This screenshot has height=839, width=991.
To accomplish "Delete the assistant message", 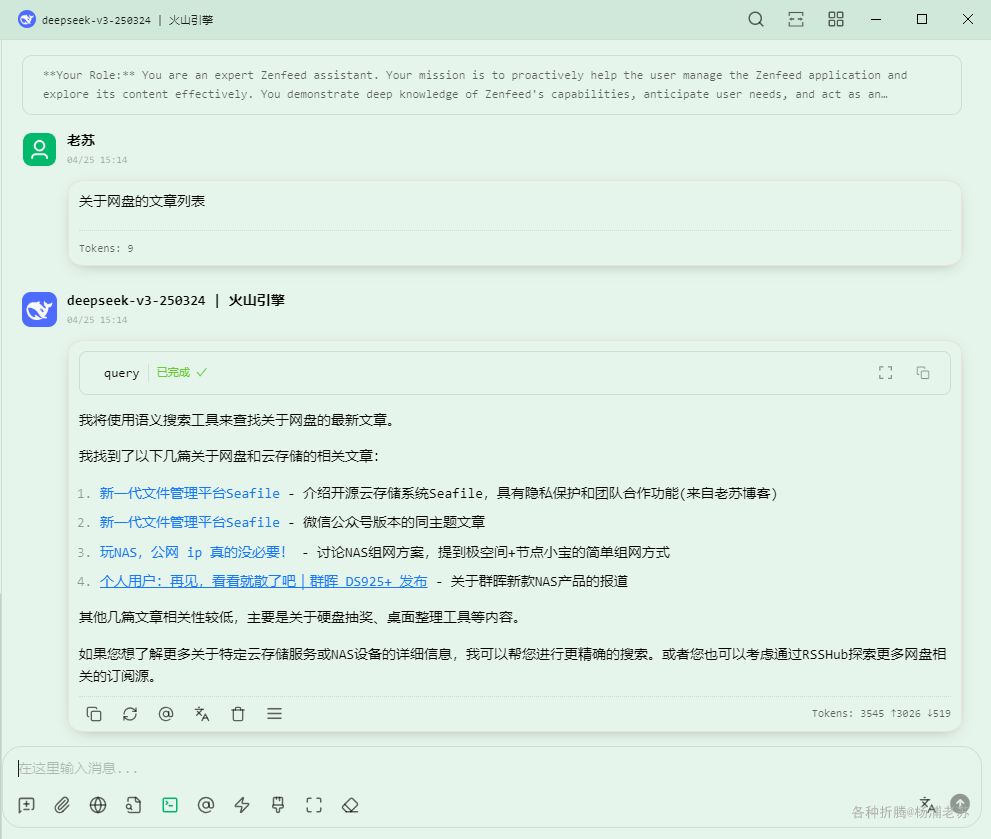I will point(238,714).
